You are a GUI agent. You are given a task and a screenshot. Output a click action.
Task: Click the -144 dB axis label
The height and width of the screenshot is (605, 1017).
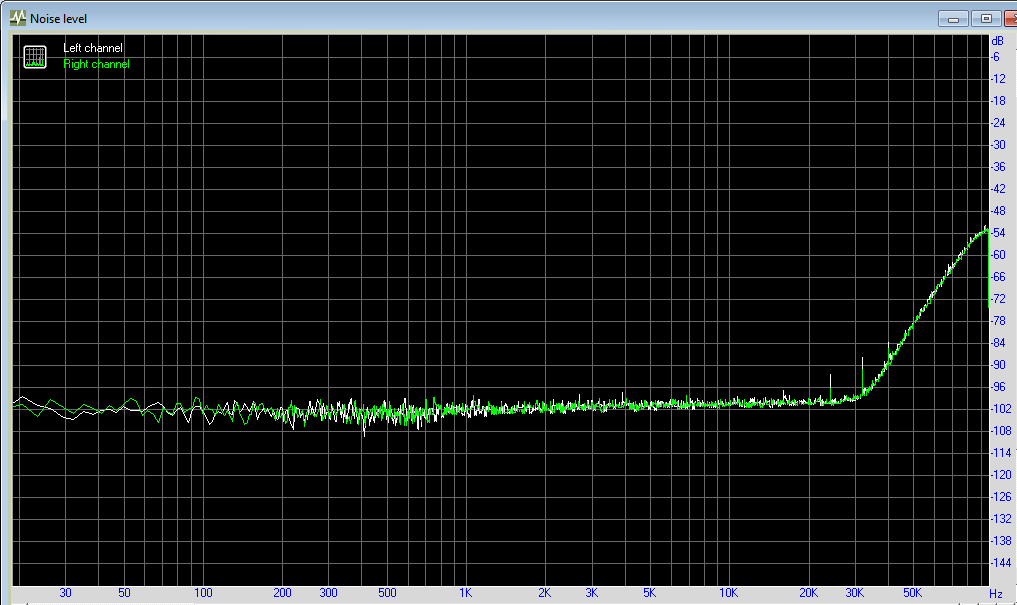click(x=1001, y=563)
